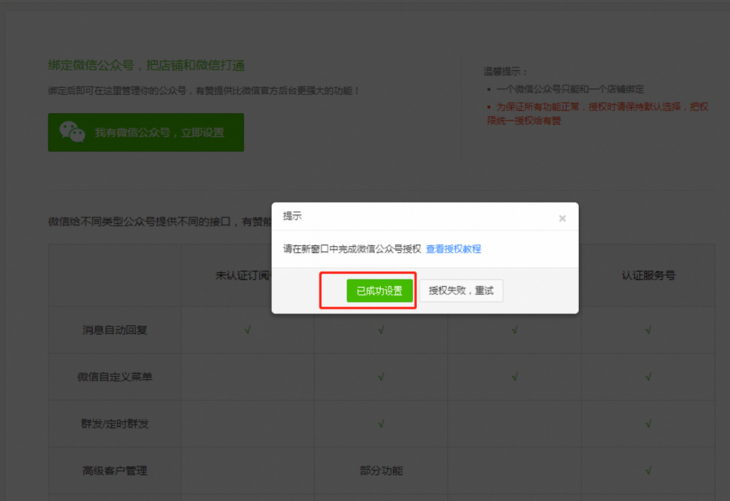Click the red tip about 授权时请保持默认选择
The width and height of the screenshot is (730, 501).
[598, 114]
